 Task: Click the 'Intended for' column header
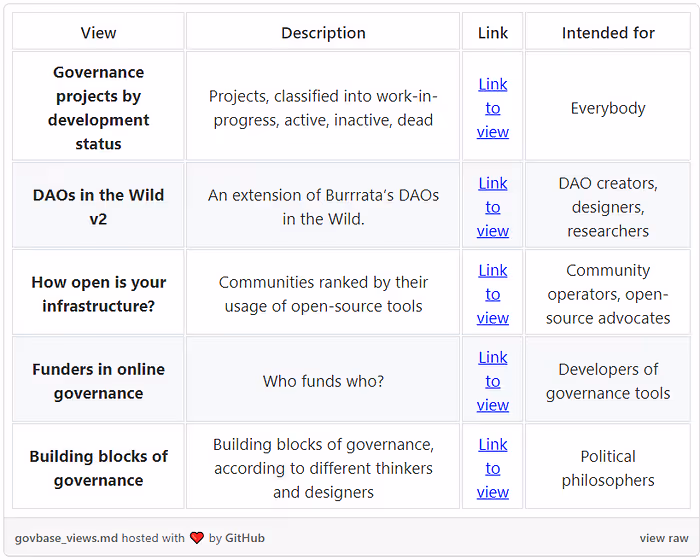tap(608, 33)
